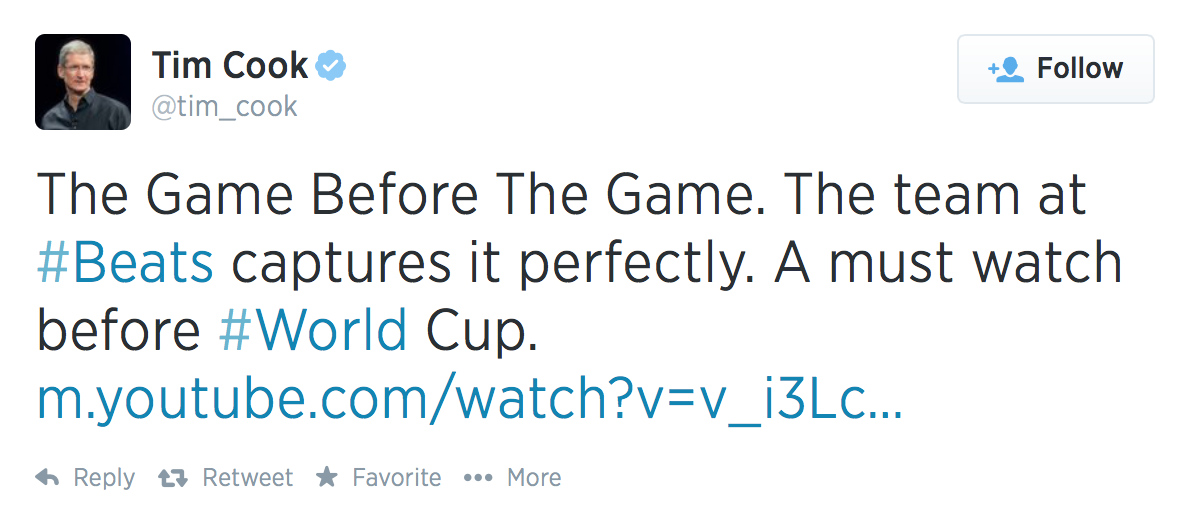The image size is (1196, 518).
Task: Open the #World hashtag
Action: (312, 331)
